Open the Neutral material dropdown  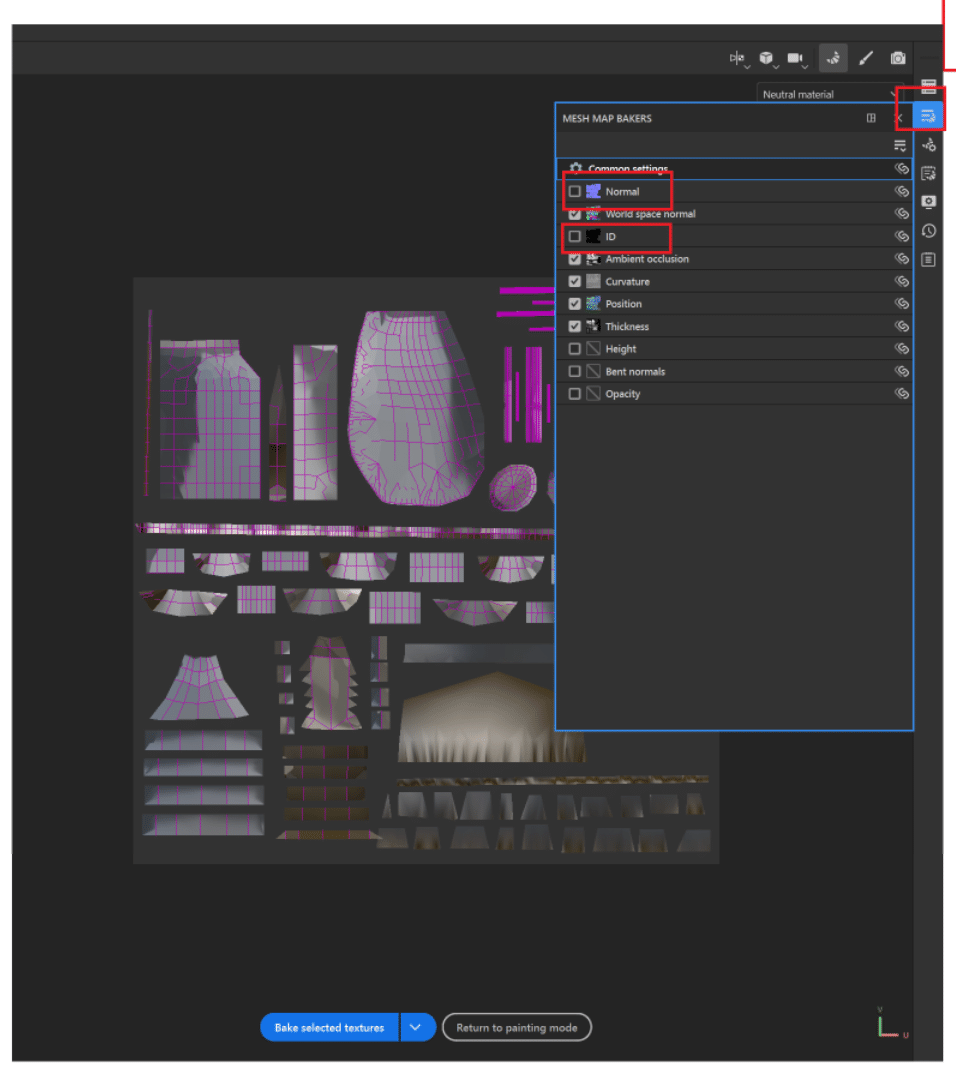click(x=829, y=94)
